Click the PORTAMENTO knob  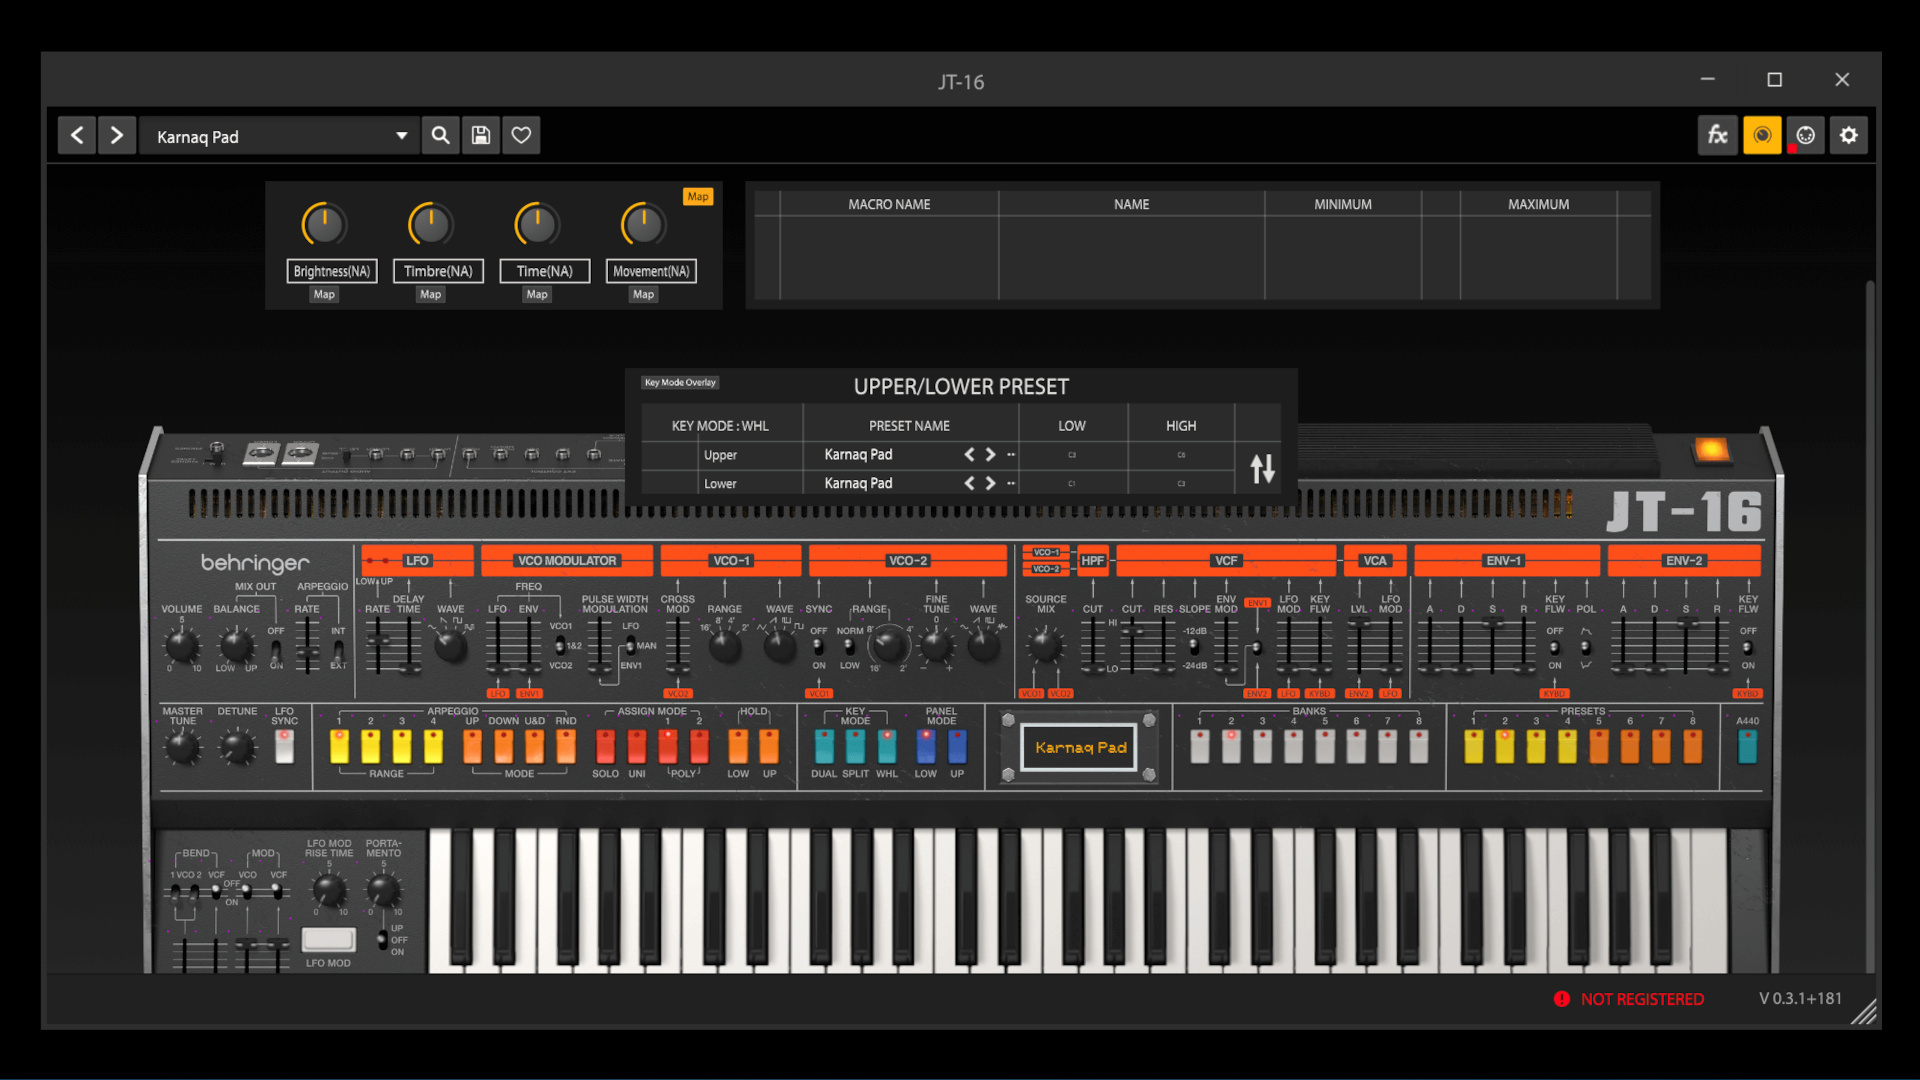click(383, 889)
